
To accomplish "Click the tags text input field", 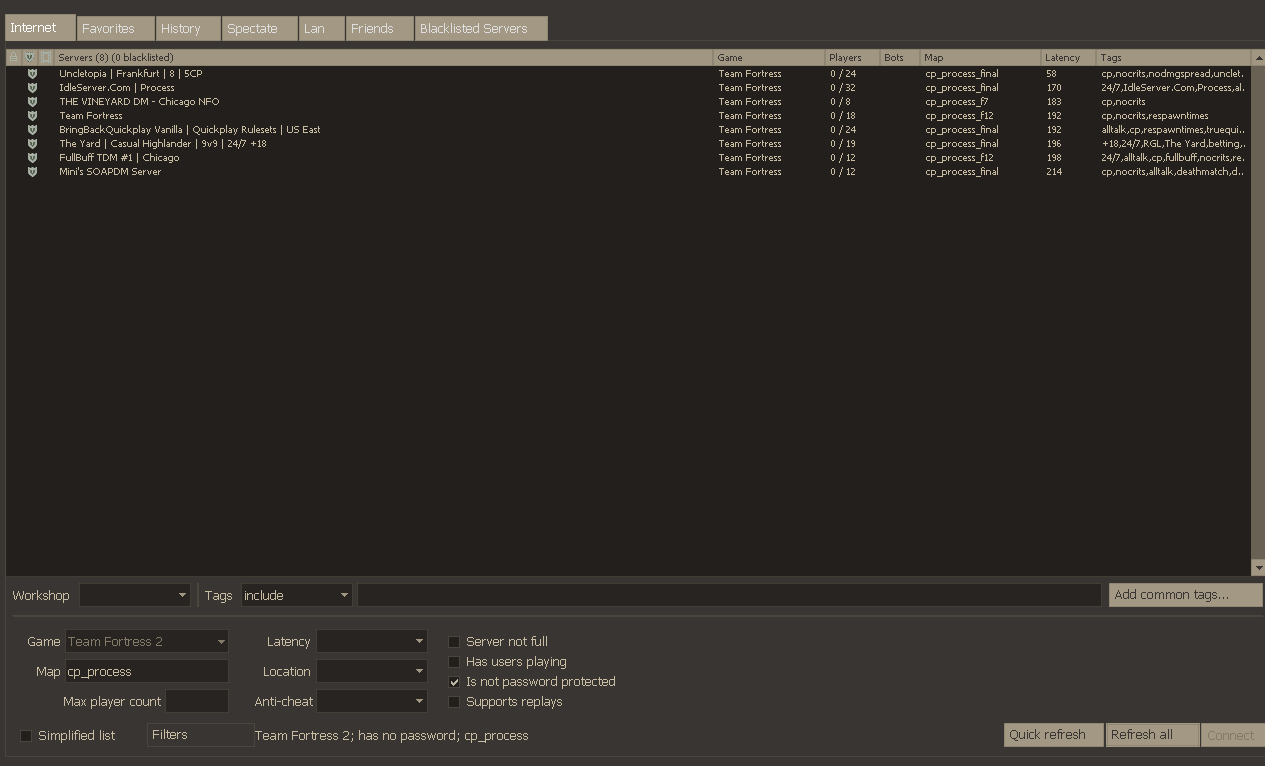I will point(729,595).
